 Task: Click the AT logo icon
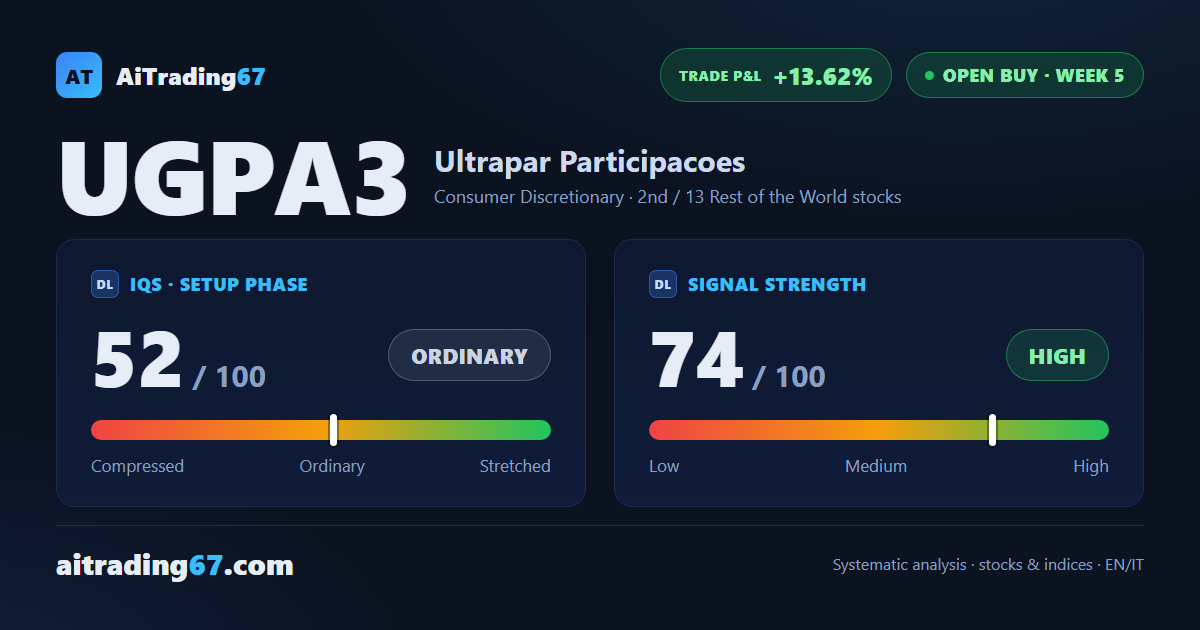point(79,75)
